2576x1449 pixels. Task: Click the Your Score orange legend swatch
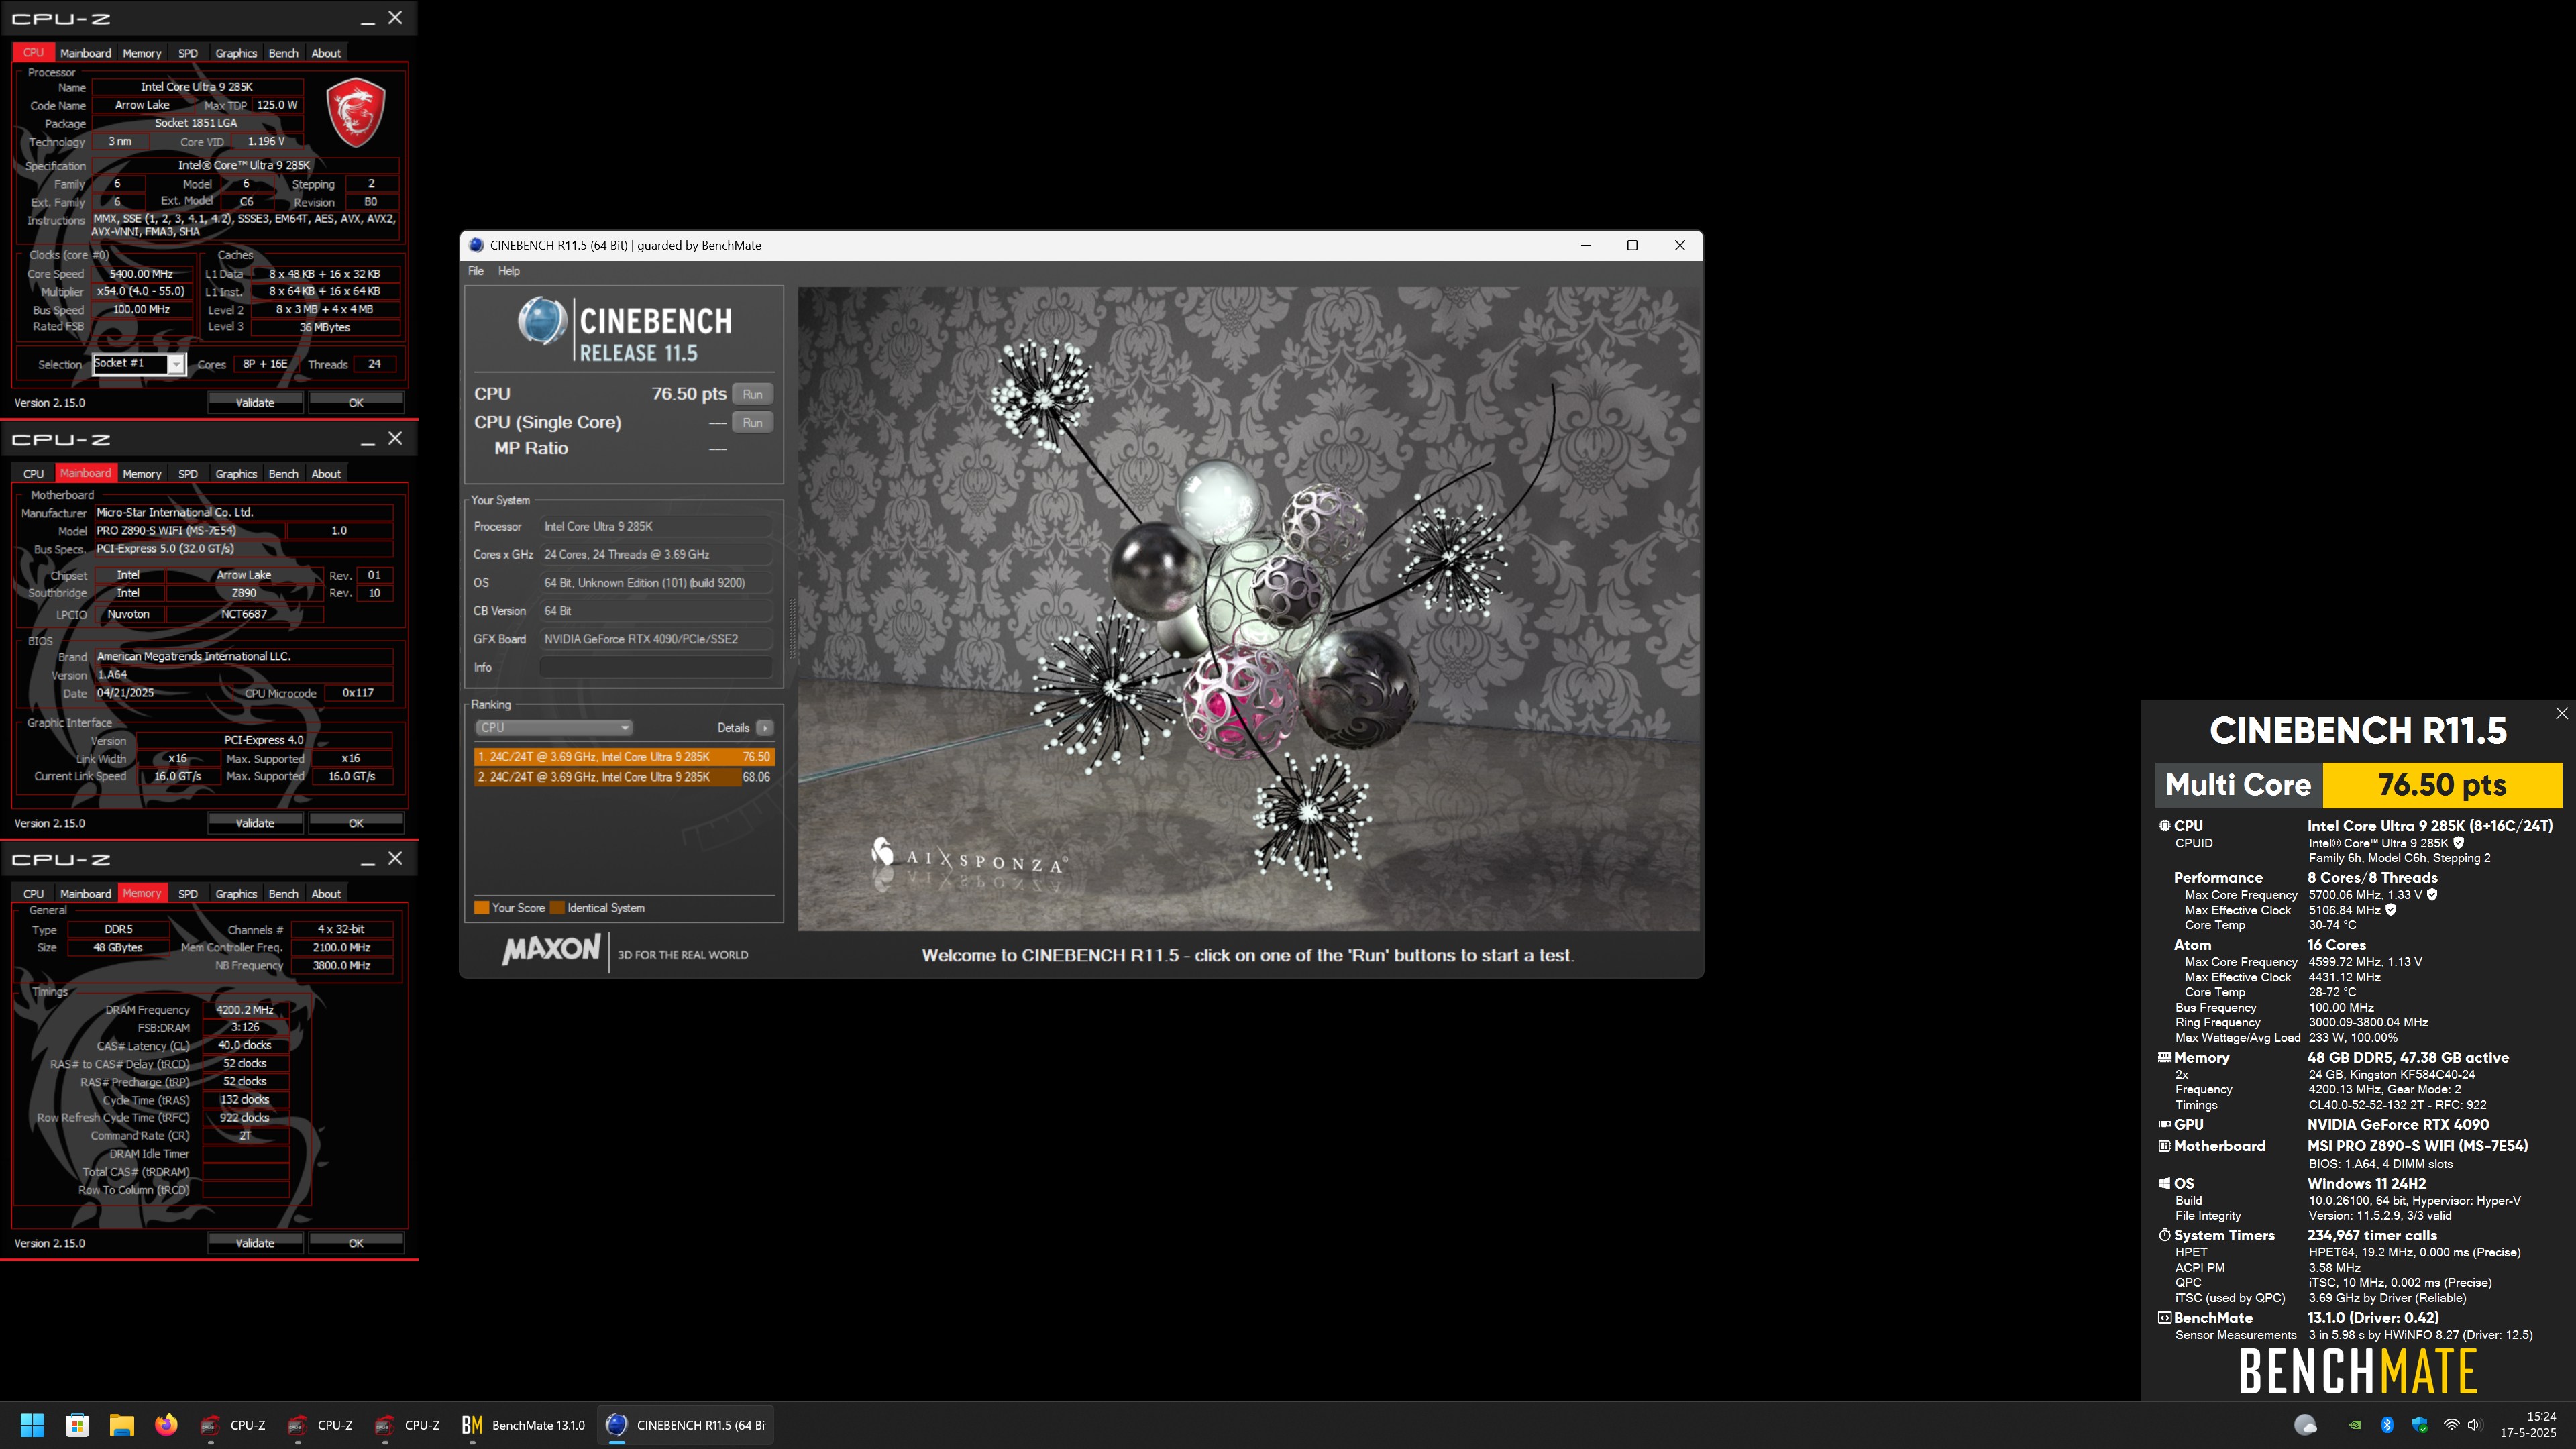481,908
